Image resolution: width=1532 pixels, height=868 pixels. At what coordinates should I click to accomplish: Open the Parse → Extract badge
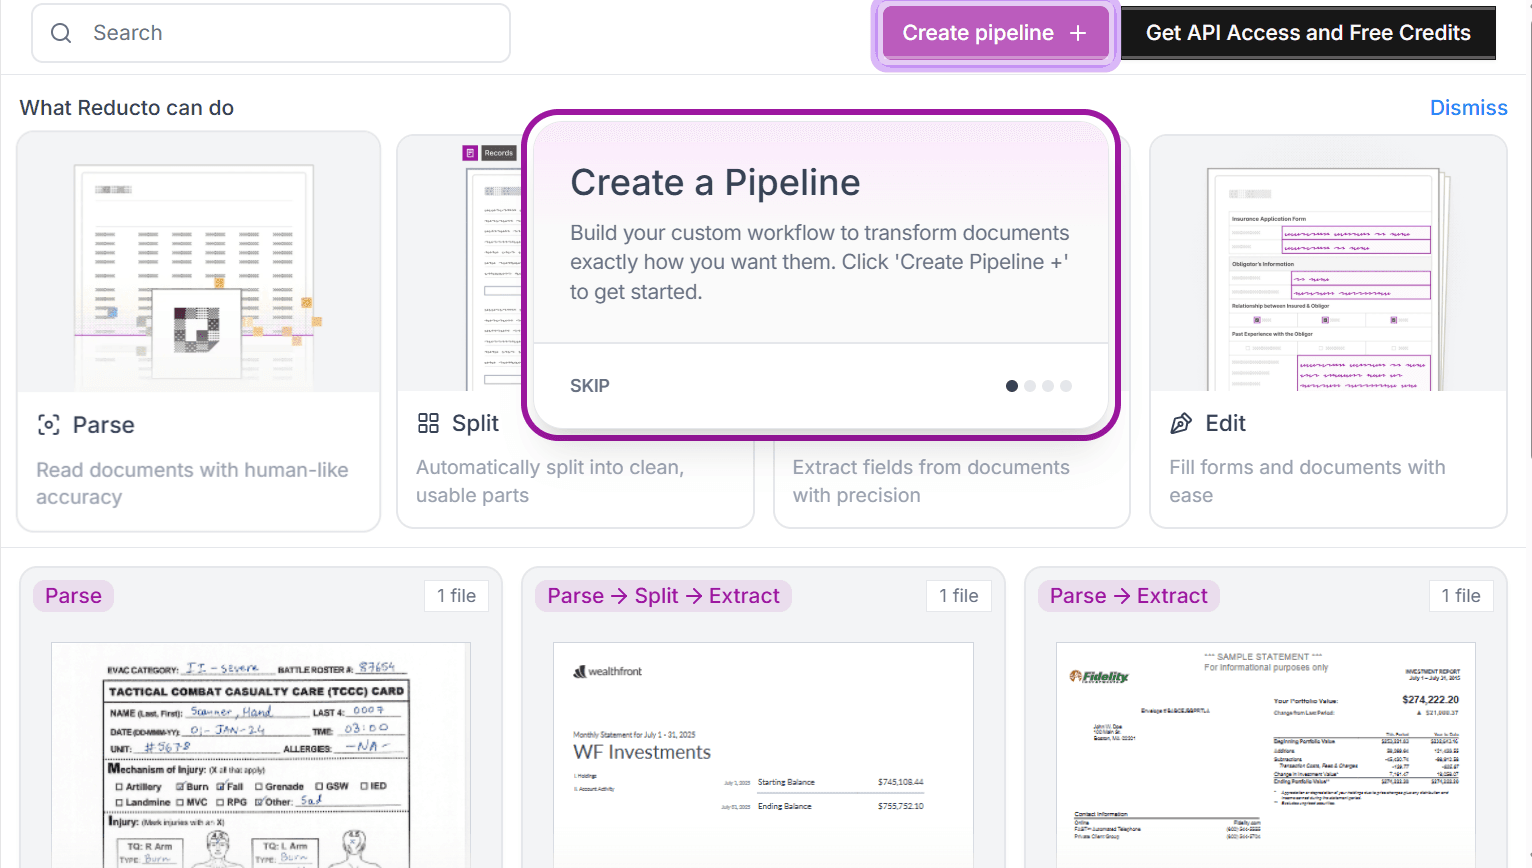pyautogui.click(x=1128, y=595)
